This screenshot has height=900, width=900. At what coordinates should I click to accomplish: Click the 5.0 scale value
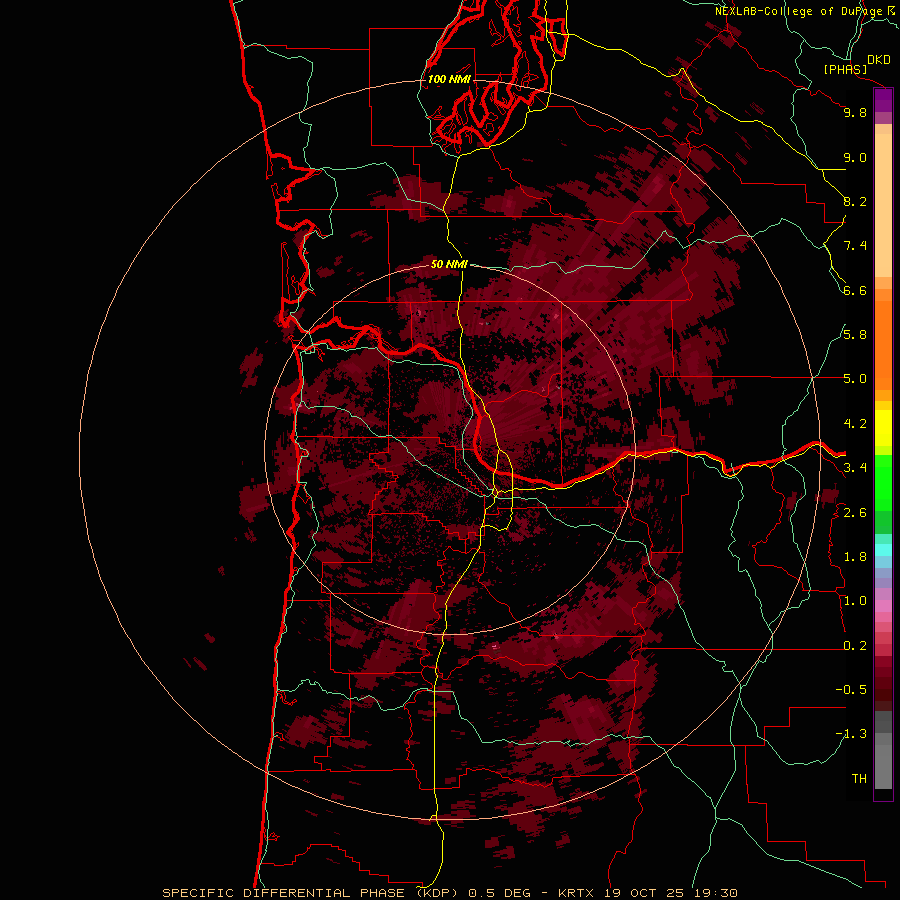(855, 379)
